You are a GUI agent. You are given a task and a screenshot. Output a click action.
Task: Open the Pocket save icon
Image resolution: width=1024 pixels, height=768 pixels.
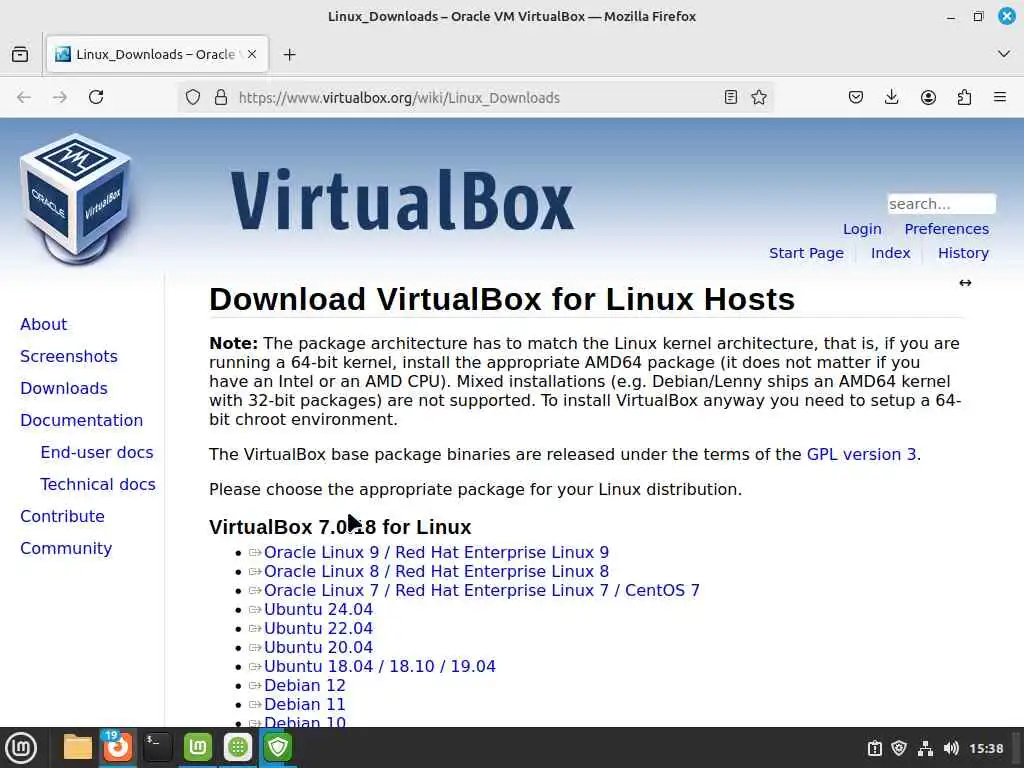[856, 97]
